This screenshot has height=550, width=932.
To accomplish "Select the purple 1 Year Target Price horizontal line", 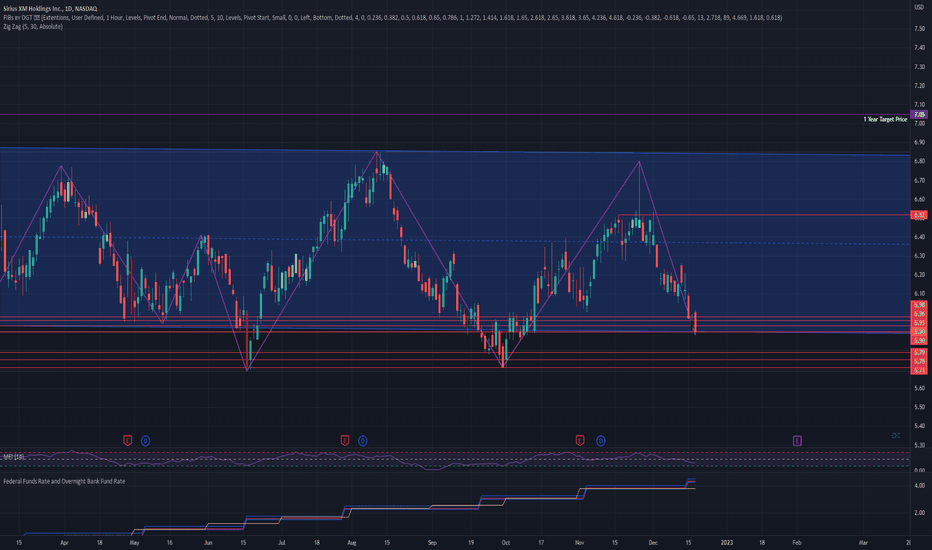I will [x=455, y=114].
